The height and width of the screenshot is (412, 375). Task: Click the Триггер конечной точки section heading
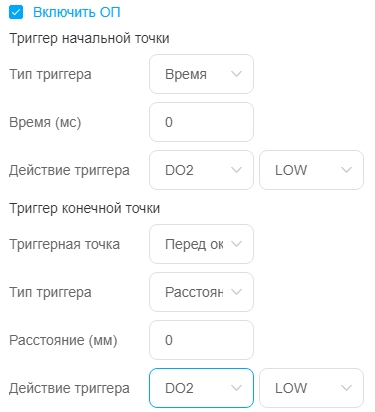coord(85,208)
